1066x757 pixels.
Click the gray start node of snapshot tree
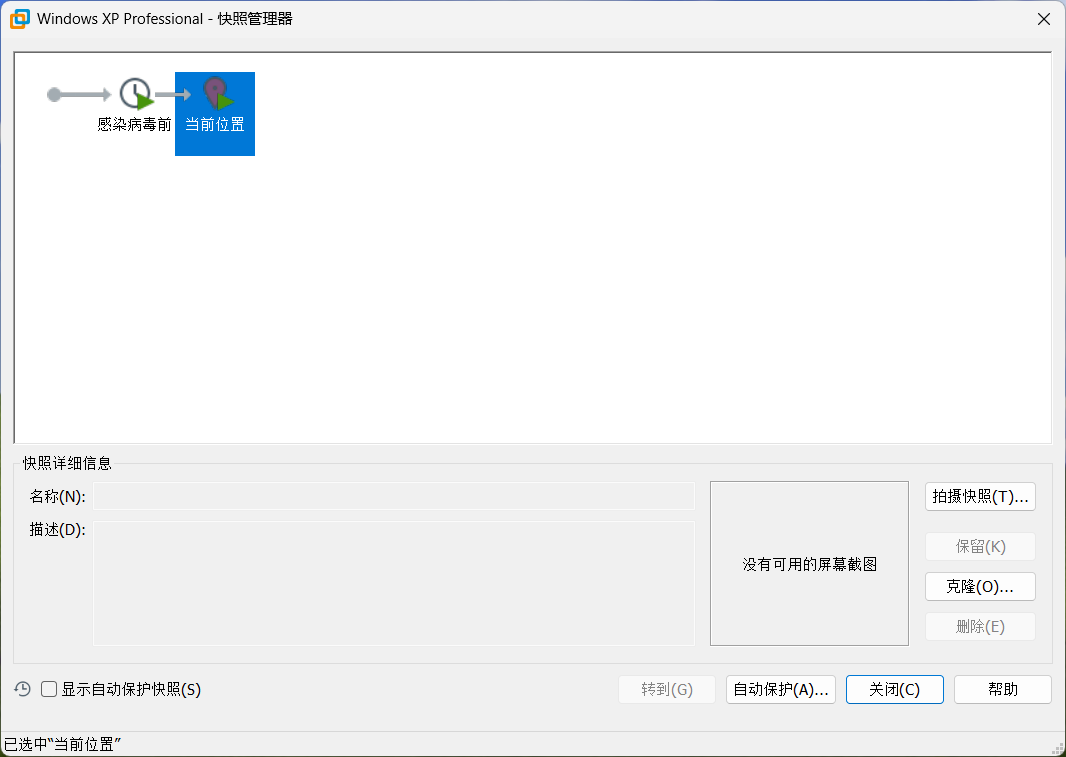tap(54, 95)
